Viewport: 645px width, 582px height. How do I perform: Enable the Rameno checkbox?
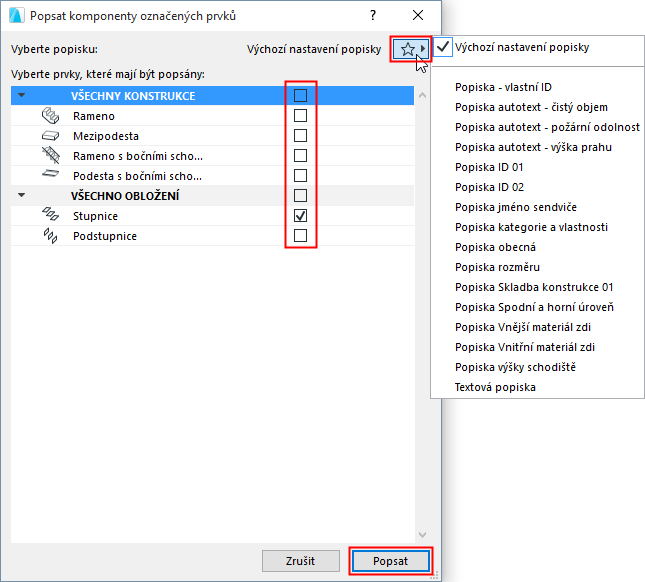(x=300, y=116)
